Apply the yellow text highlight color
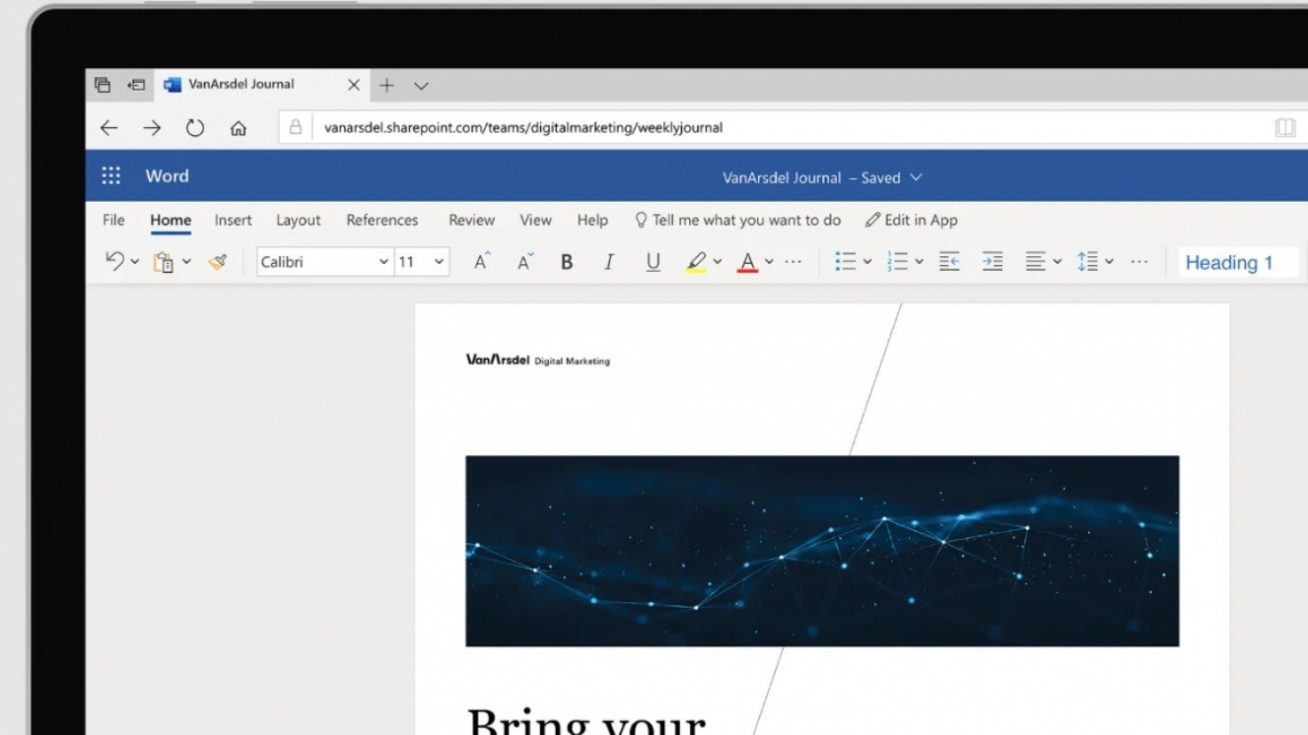The image size is (1308, 735). pyautogui.click(x=696, y=262)
